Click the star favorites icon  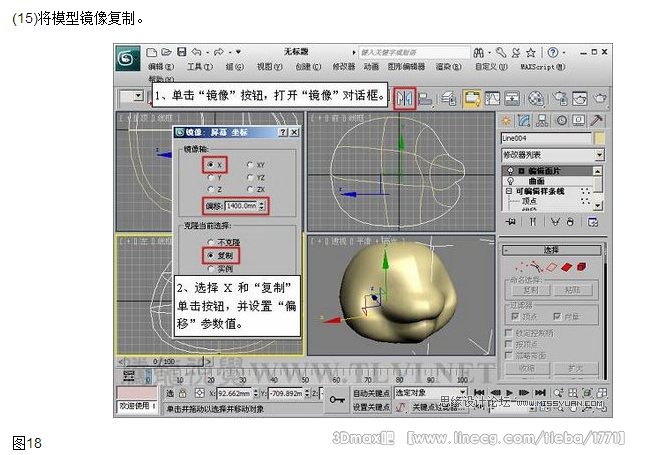pos(531,53)
